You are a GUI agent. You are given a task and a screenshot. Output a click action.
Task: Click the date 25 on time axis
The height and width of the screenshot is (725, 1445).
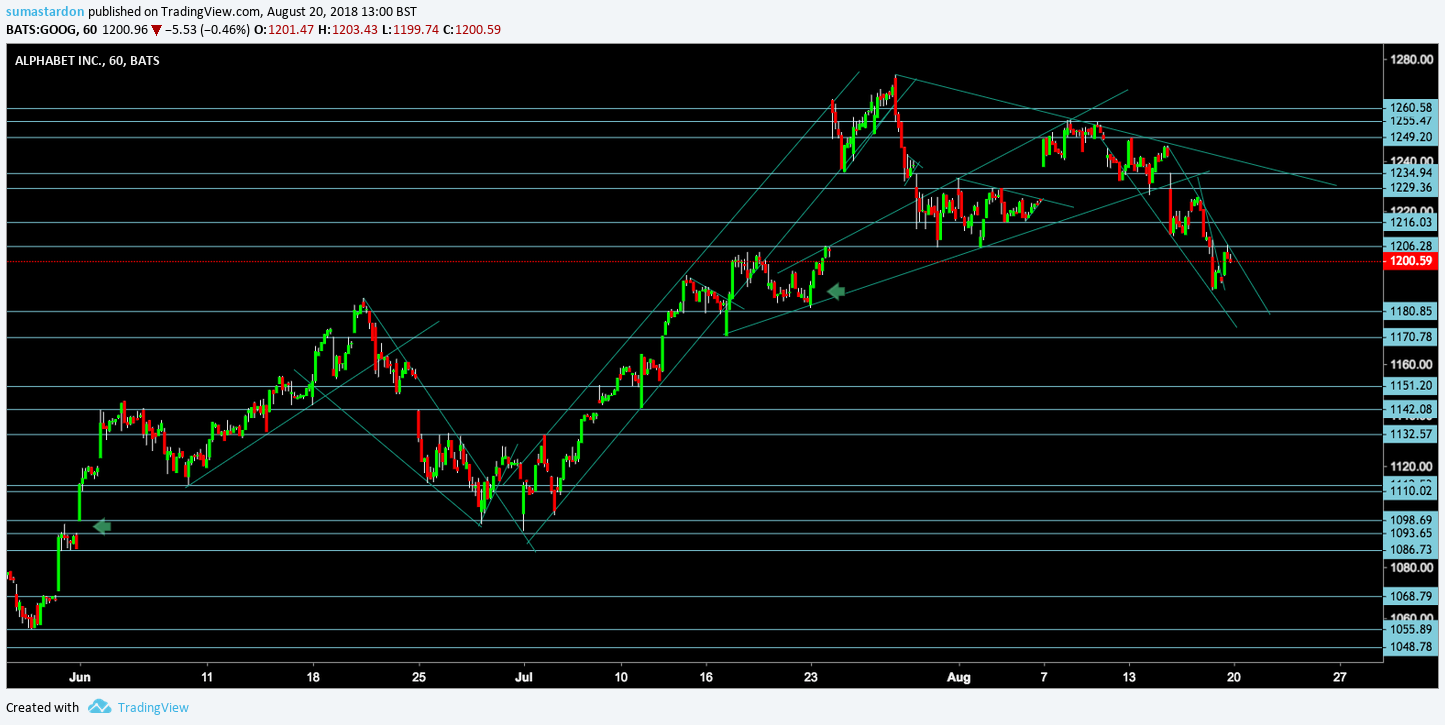[x=418, y=675]
